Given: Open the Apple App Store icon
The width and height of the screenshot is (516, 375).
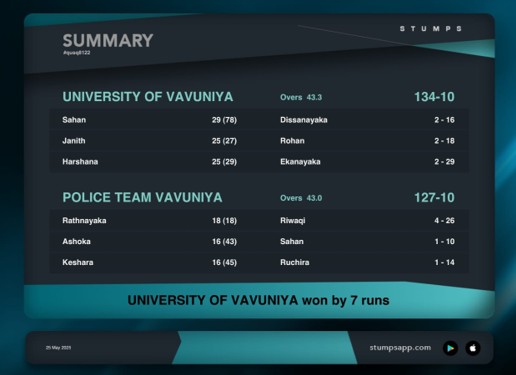Looking at the screenshot, I should click(x=473, y=348).
